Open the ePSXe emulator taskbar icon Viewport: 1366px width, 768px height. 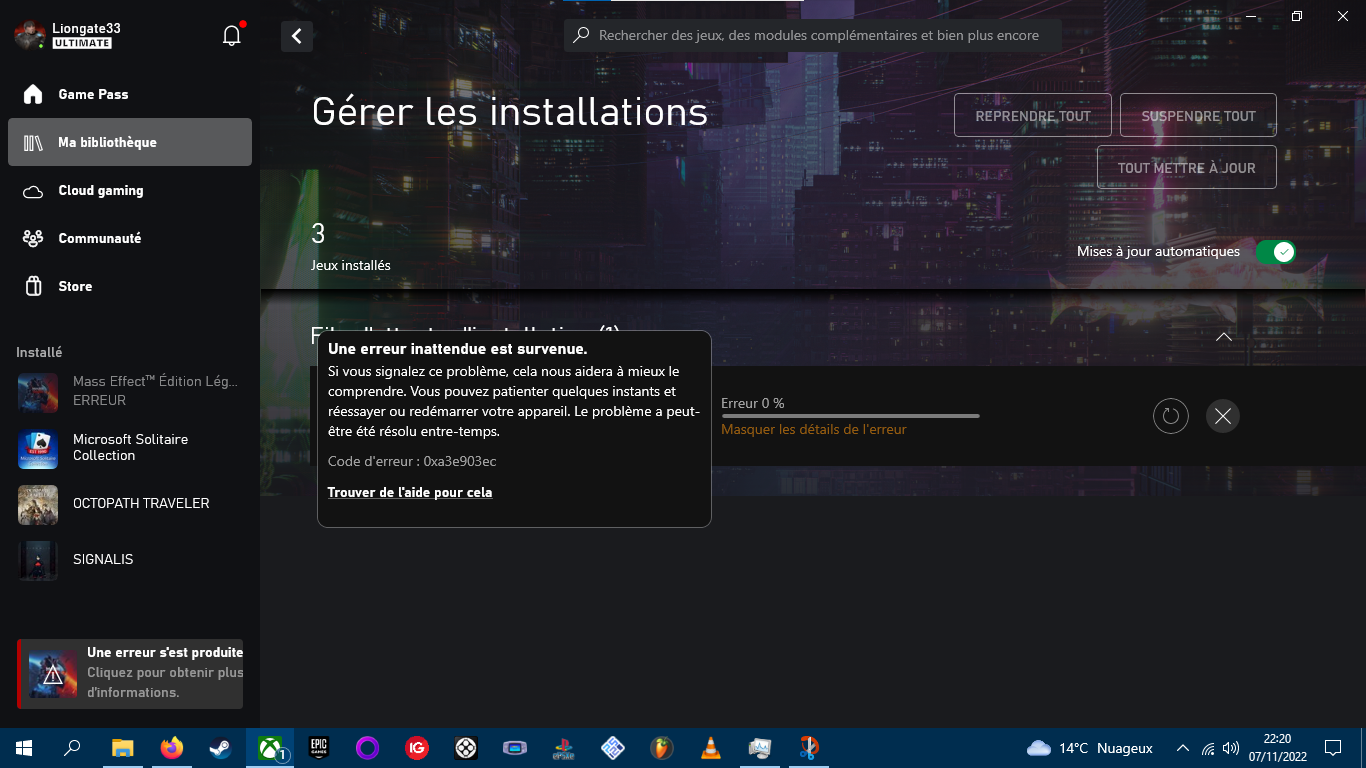(x=563, y=748)
